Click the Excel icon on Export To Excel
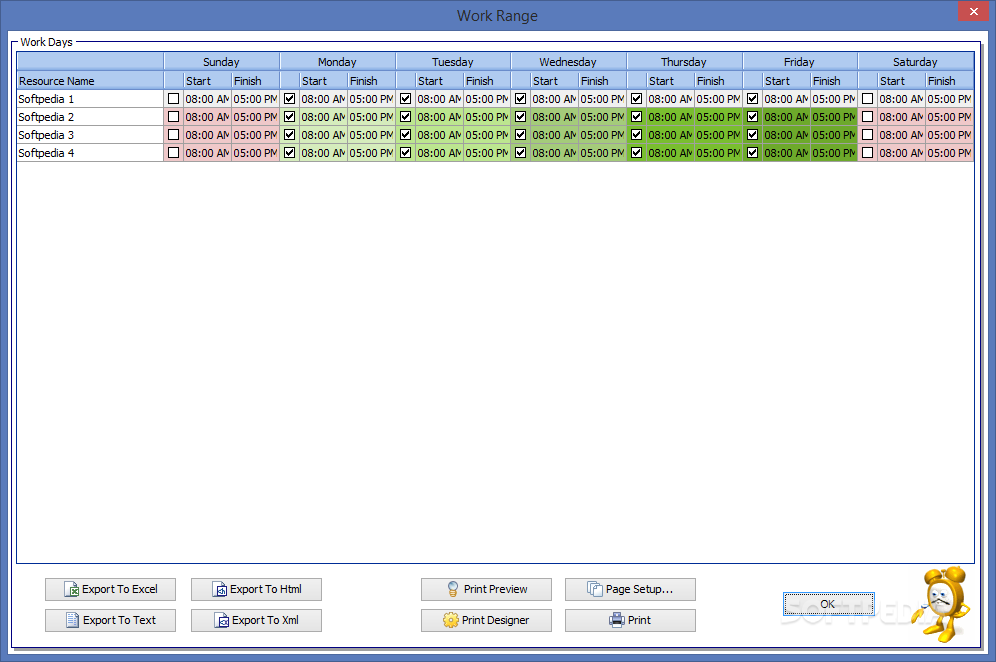Image resolution: width=996 pixels, height=662 pixels. [x=72, y=590]
